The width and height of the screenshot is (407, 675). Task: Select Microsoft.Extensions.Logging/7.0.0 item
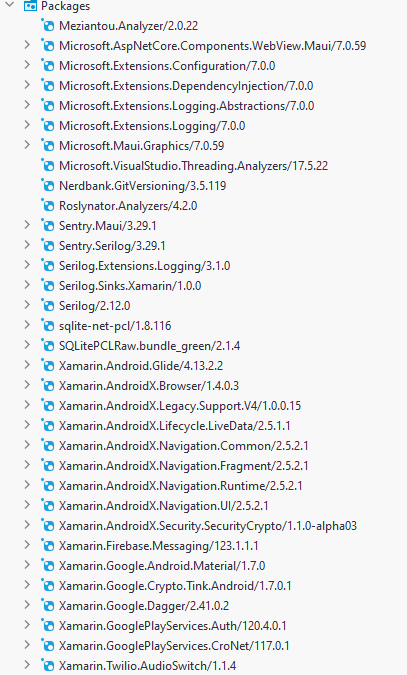pos(152,126)
